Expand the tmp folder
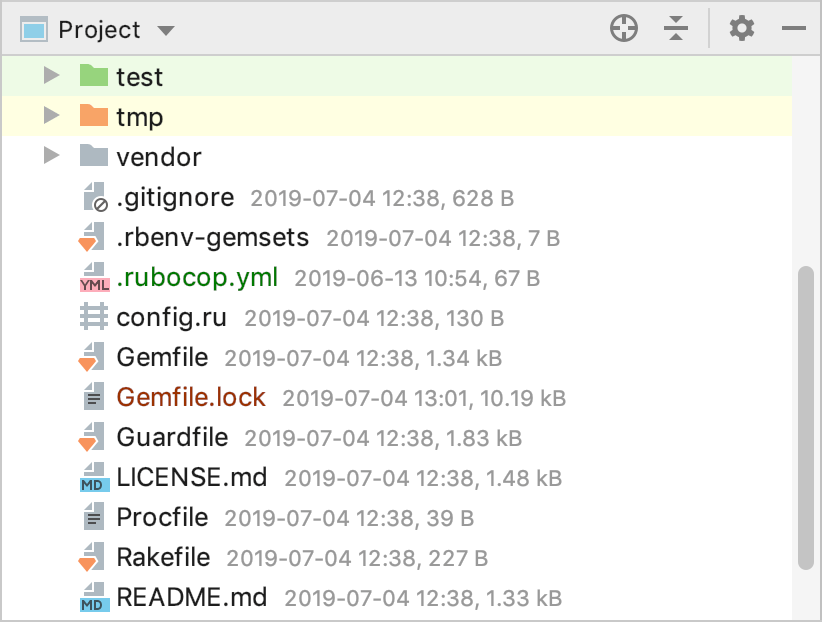The width and height of the screenshot is (822, 622). 51,116
